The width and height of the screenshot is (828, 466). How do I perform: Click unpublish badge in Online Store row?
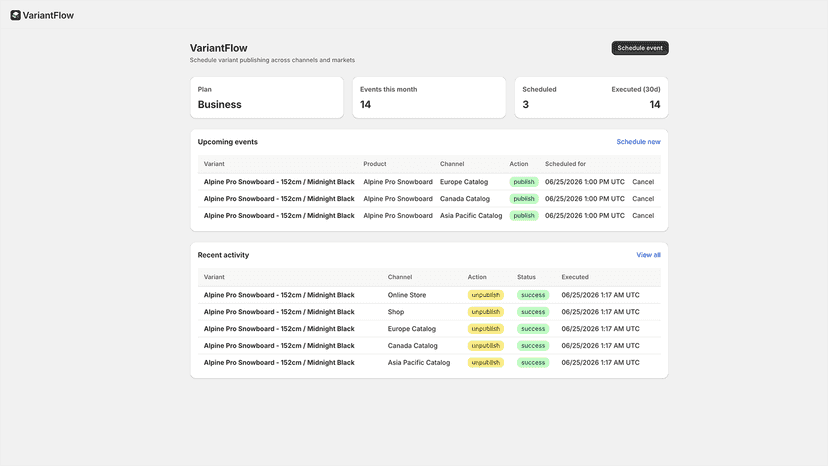coord(486,295)
